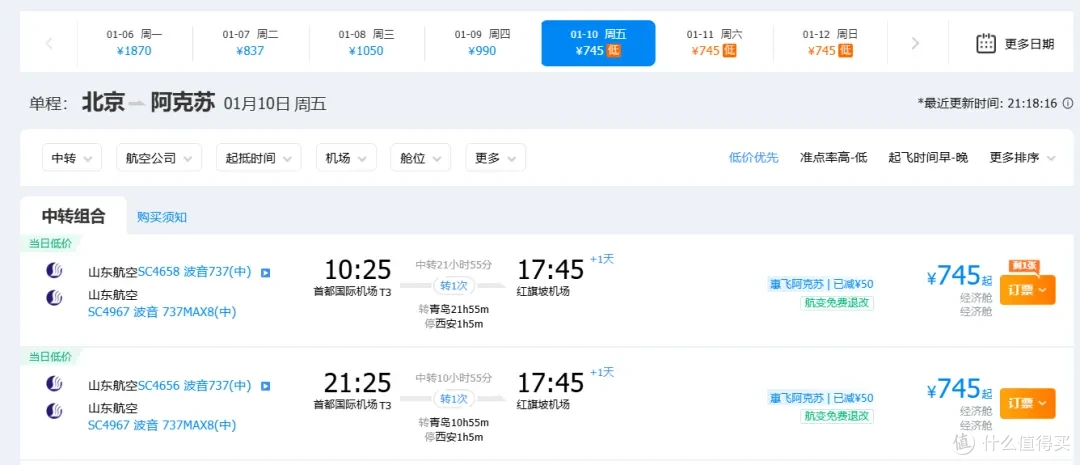Expand the 更多排序 sort dropdown

[x=1022, y=158]
